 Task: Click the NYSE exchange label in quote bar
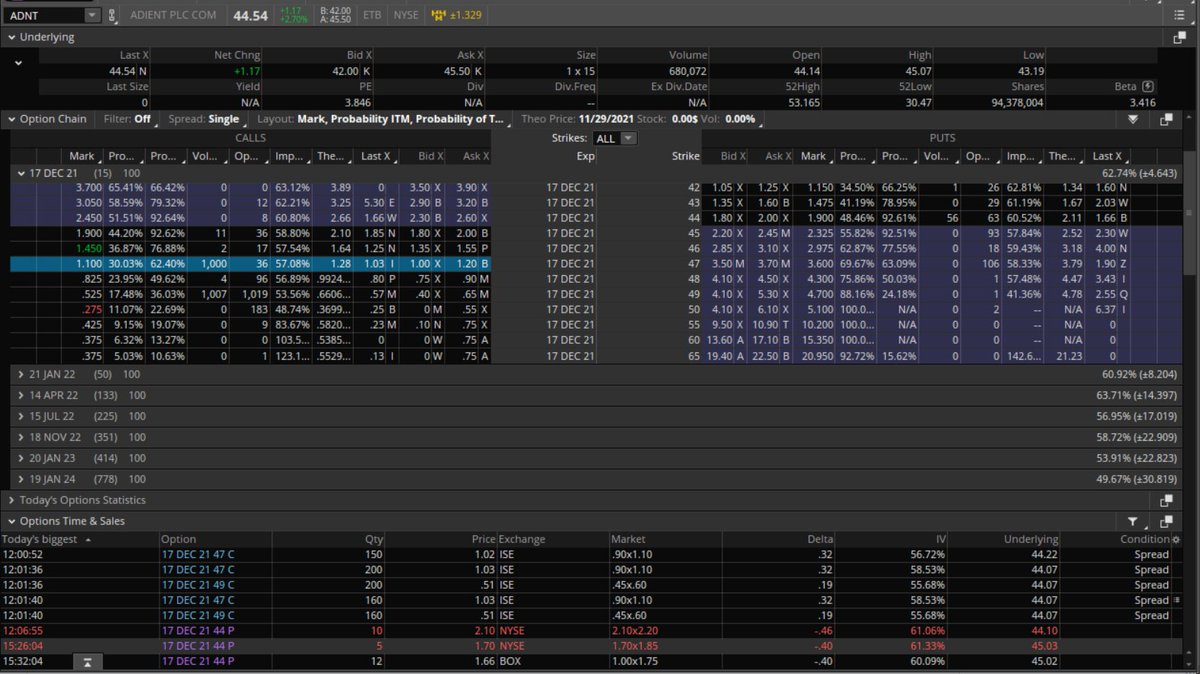coord(405,15)
